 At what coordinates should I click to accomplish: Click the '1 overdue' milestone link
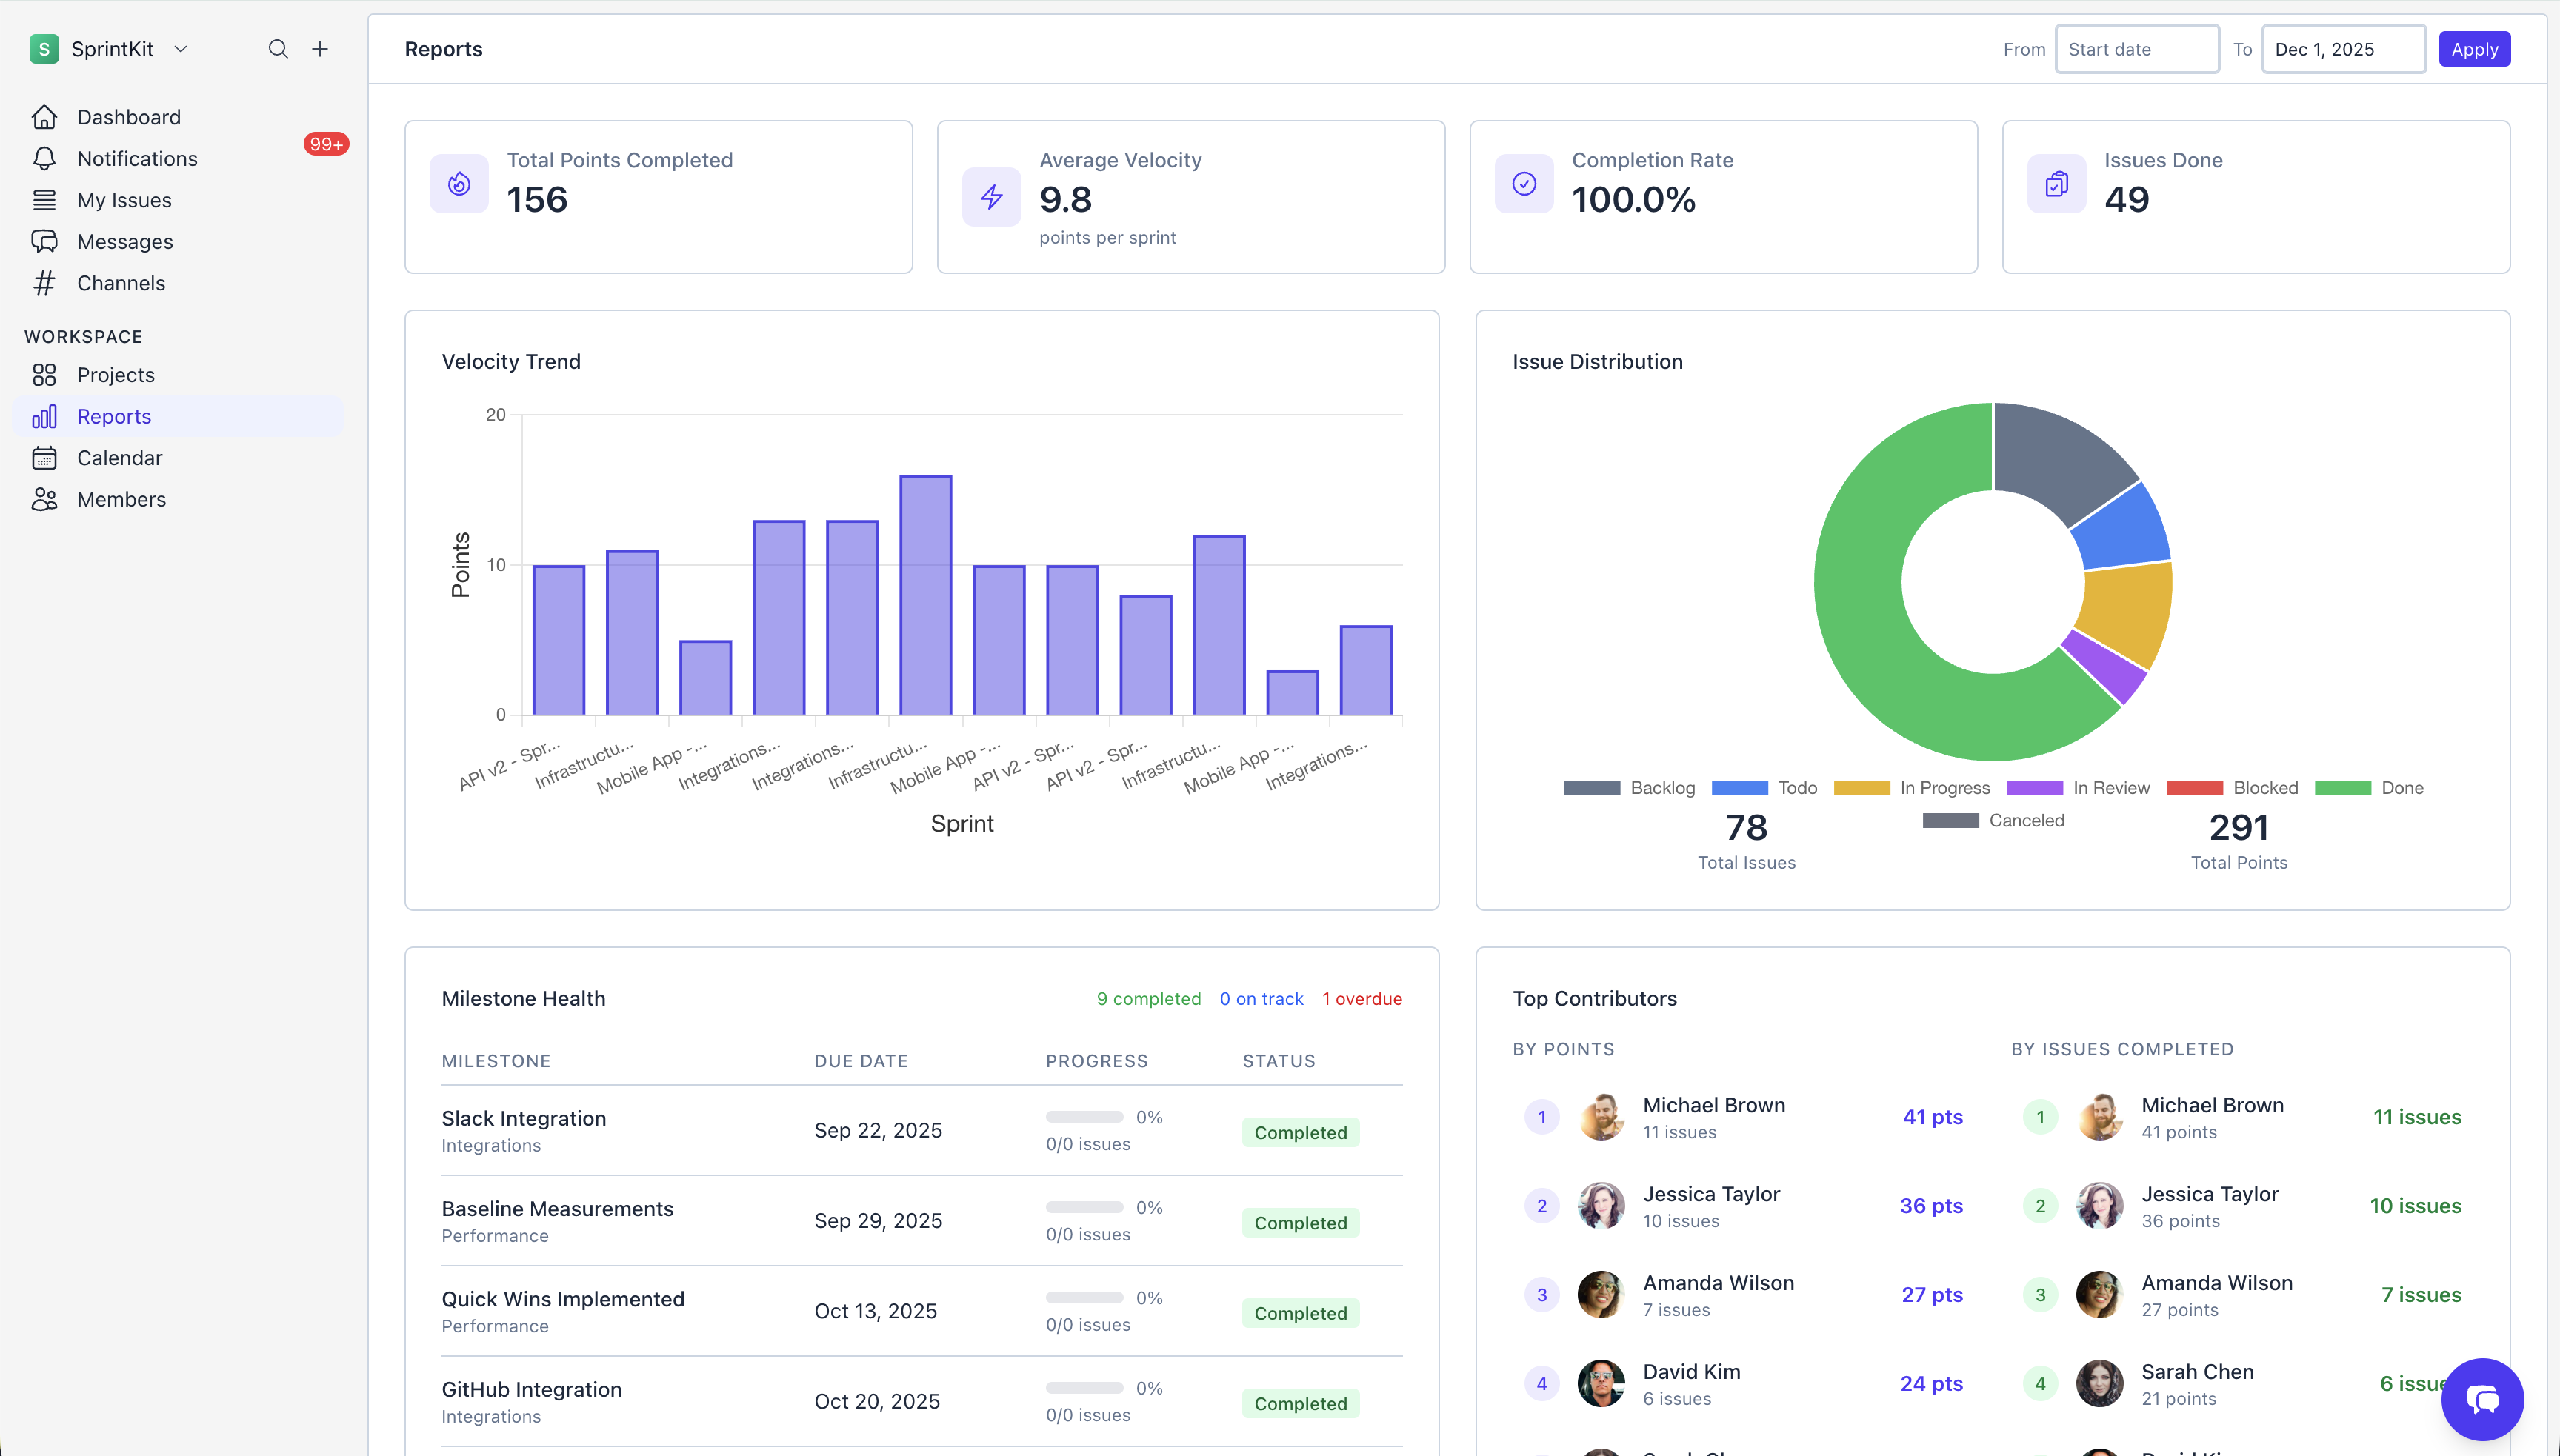pyautogui.click(x=1362, y=998)
